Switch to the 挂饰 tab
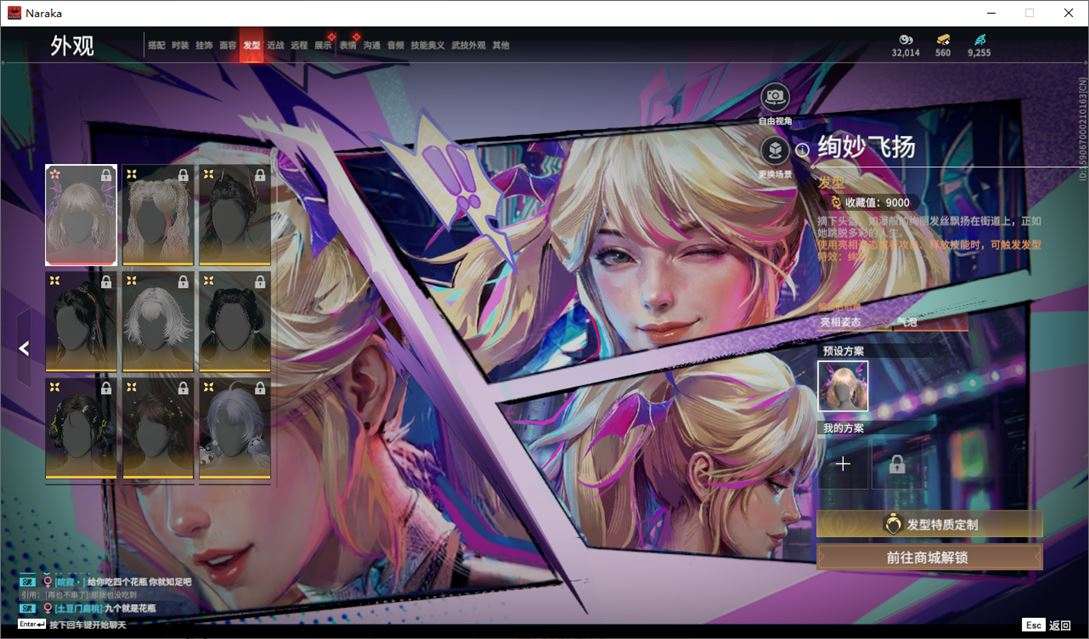Viewport: 1089px width, 639px height. pos(203,45)
